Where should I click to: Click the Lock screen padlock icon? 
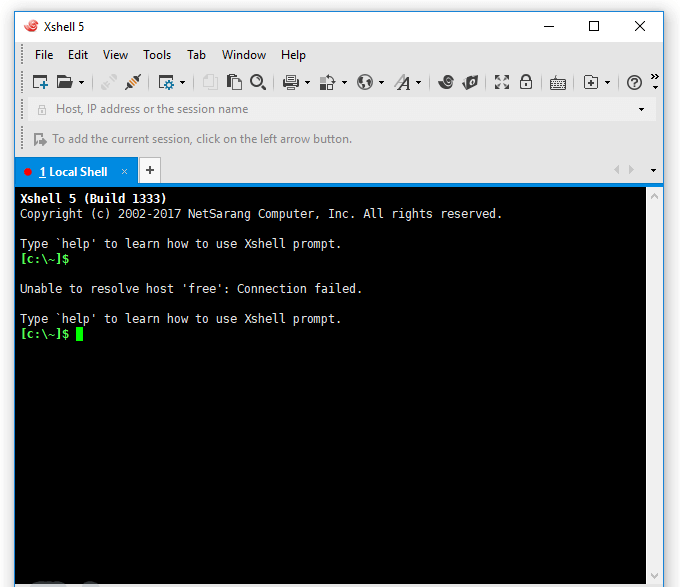tap(526, 82)
